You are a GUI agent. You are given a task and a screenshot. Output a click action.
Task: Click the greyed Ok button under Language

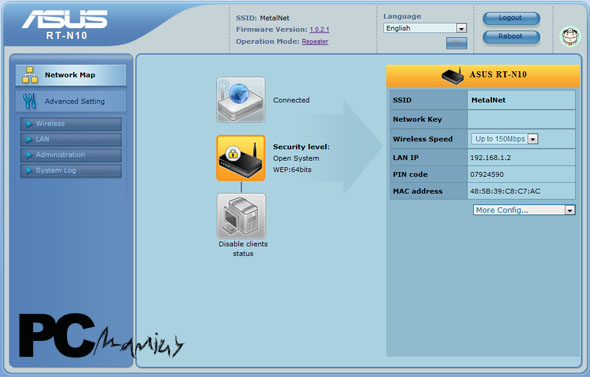(x=456, y=43)
